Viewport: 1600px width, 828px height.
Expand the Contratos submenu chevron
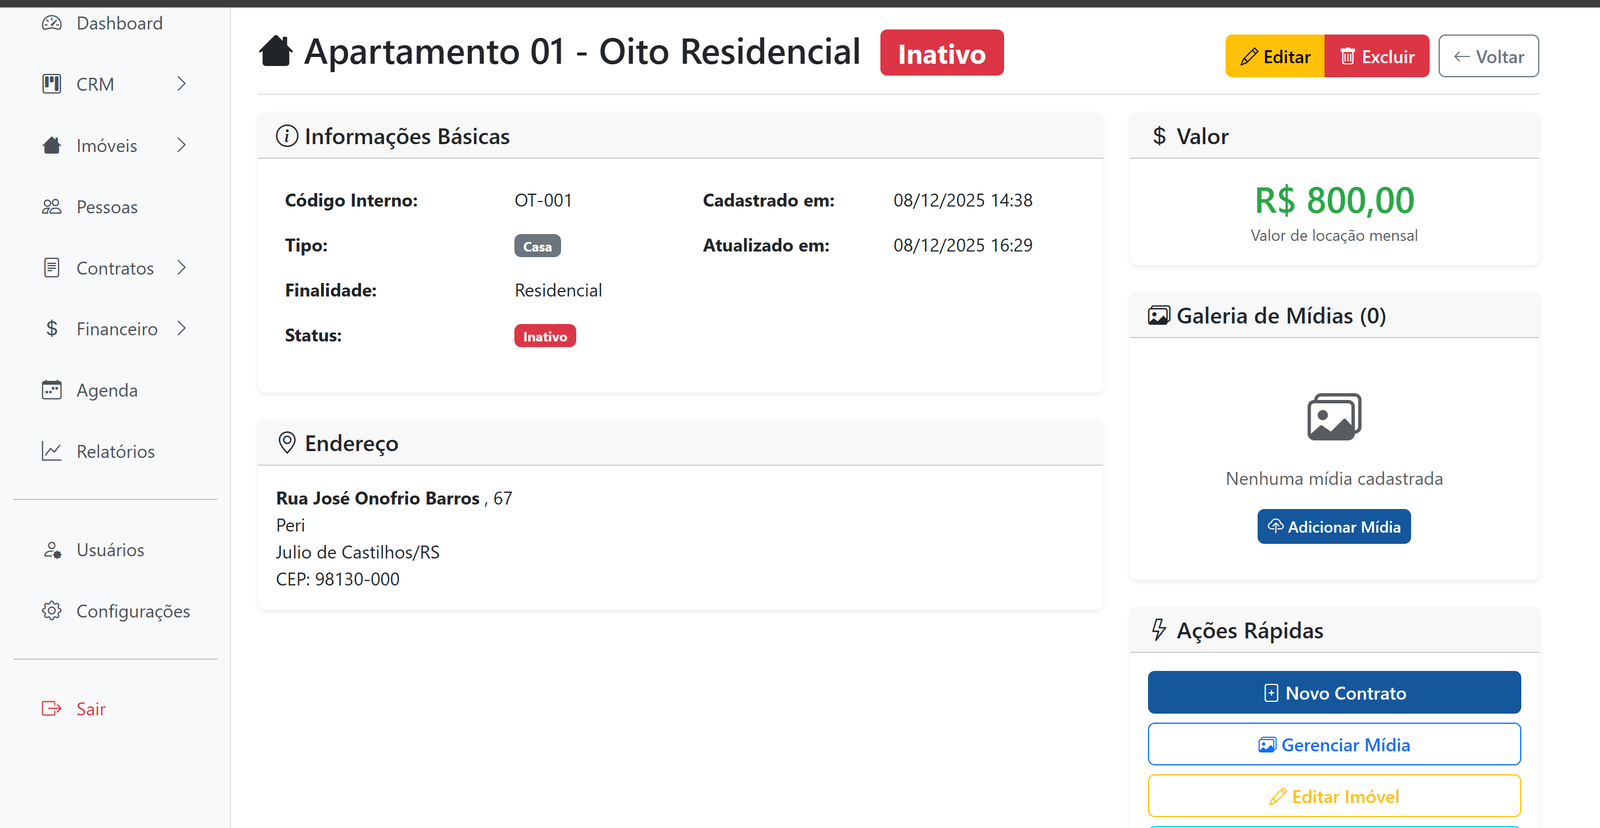pyautogui.click(x=181, y=267)
